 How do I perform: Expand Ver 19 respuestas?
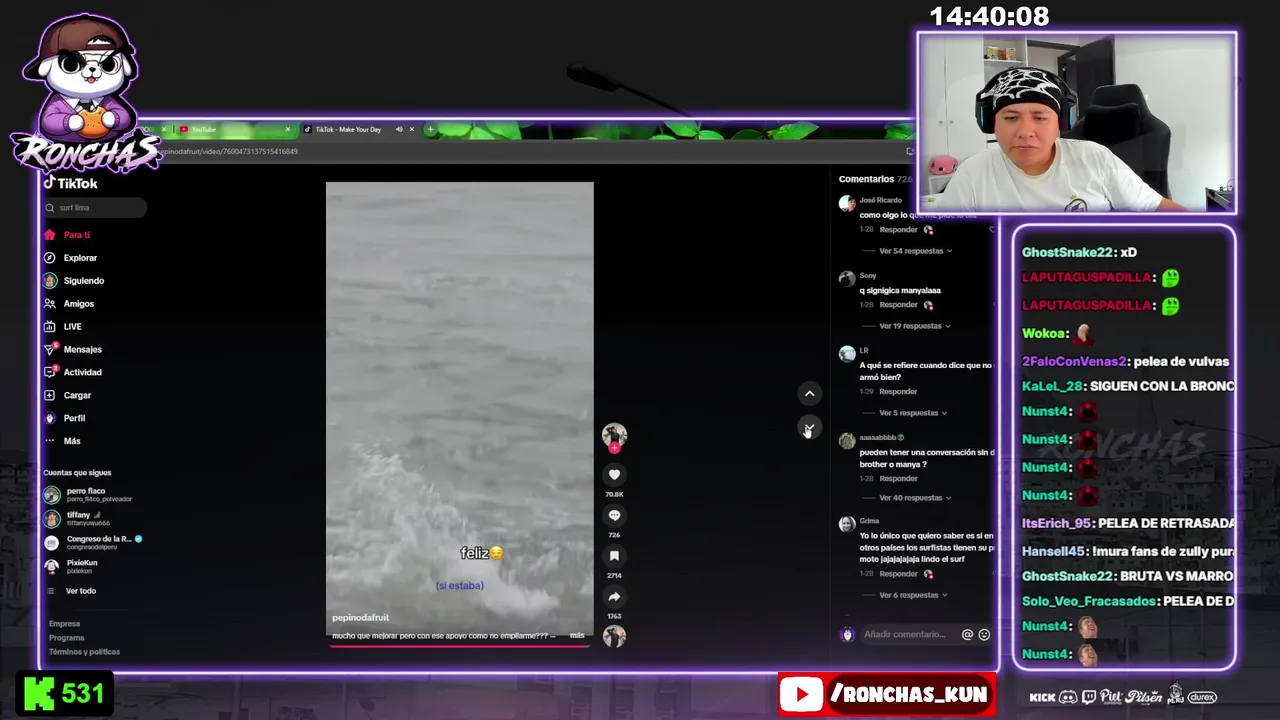[915, 326]
